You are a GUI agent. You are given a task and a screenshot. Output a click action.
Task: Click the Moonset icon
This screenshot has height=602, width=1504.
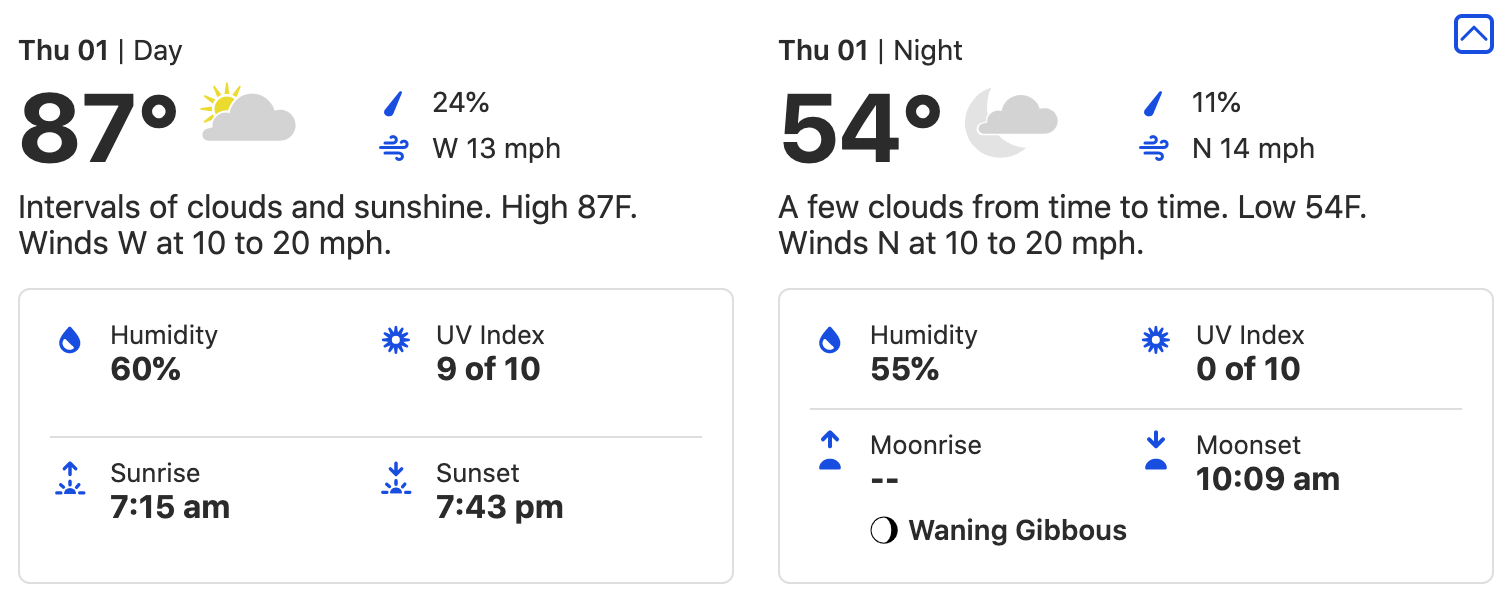click(x=1156, y=452)
